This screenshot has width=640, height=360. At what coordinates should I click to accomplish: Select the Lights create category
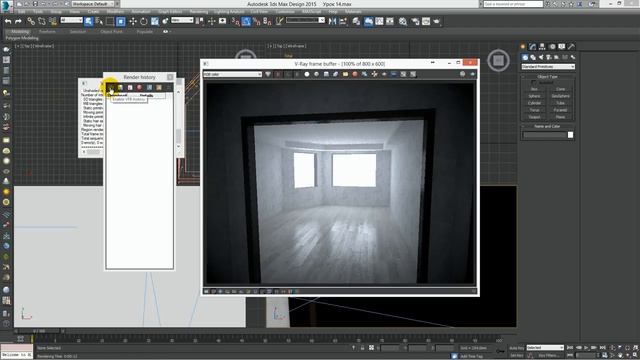[x=541, y=57]
